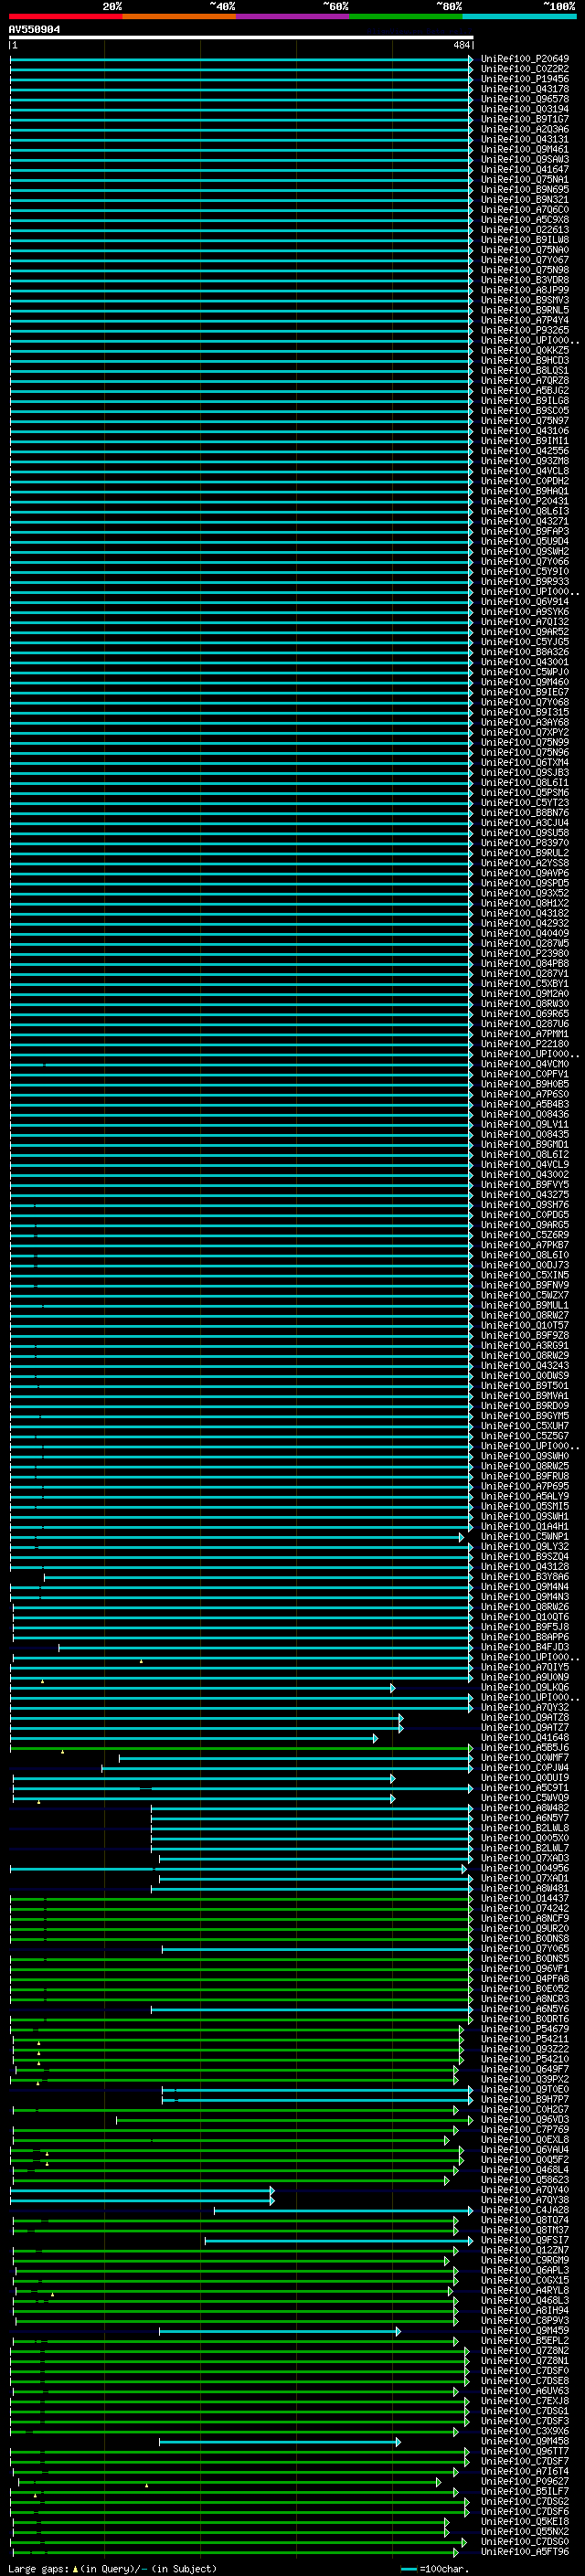Click the query end position 484
Viewport: 585px width, 2576px height.
coord(461,45)
